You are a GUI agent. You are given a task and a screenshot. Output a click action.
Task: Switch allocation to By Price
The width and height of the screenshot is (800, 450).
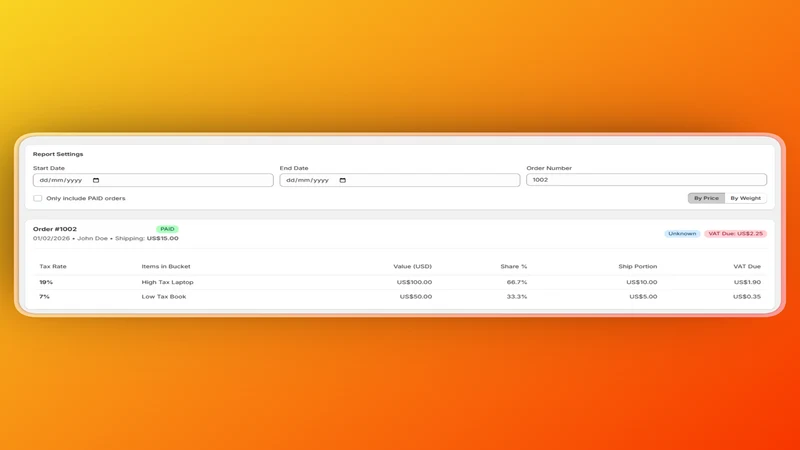(706, 198)
